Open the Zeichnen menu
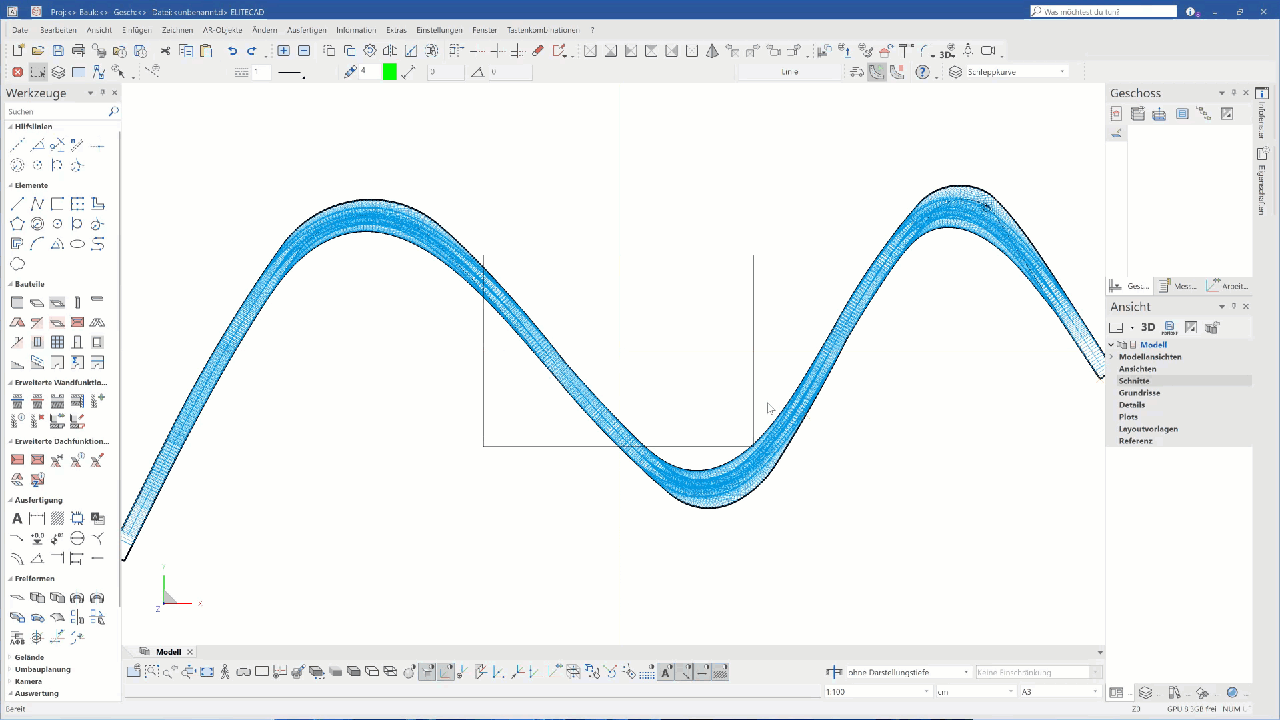The width and height of the screenshot is (1280, 720). click(177, 30)
